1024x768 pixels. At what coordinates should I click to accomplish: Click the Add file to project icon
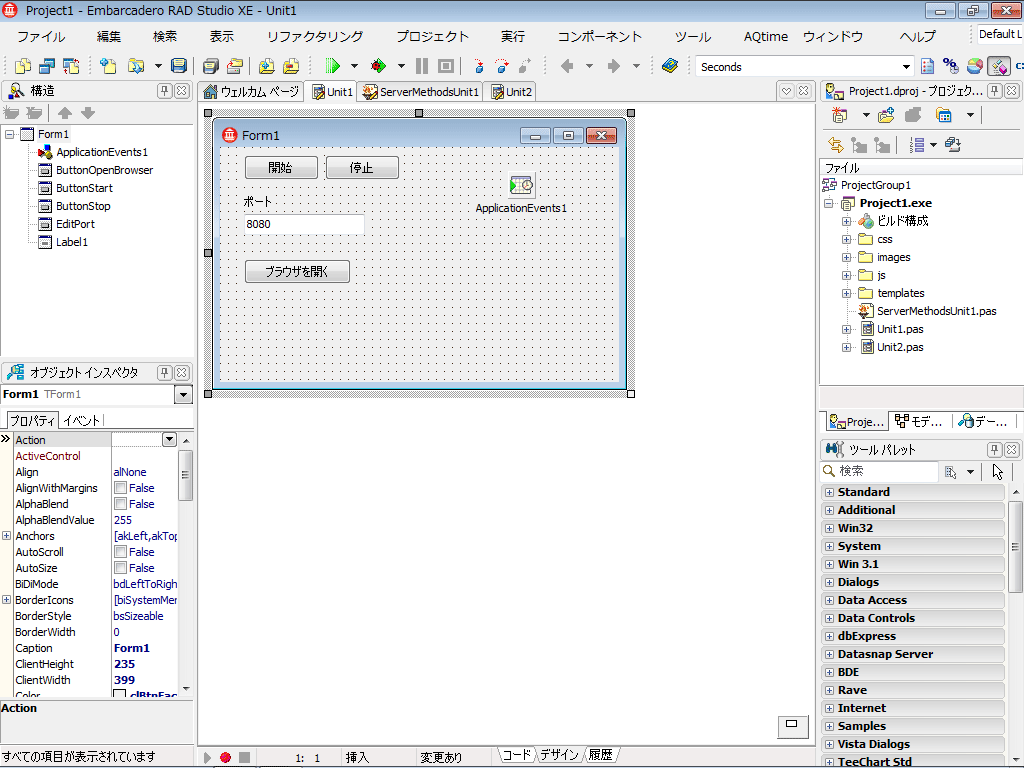(x=266, y=66)
